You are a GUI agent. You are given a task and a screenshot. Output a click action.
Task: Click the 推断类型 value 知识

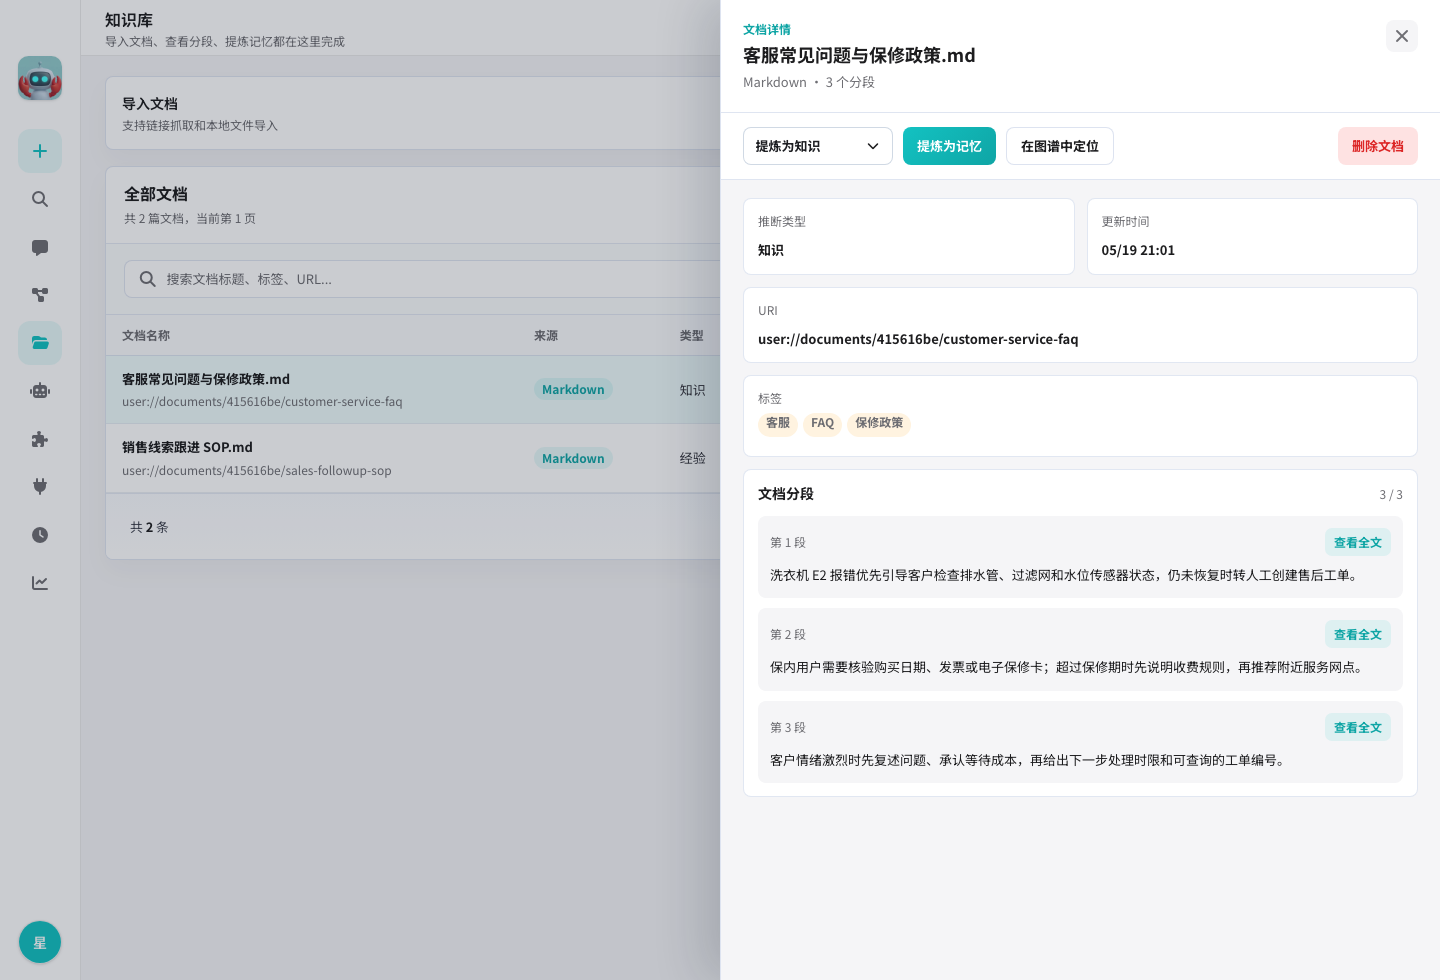771,250
